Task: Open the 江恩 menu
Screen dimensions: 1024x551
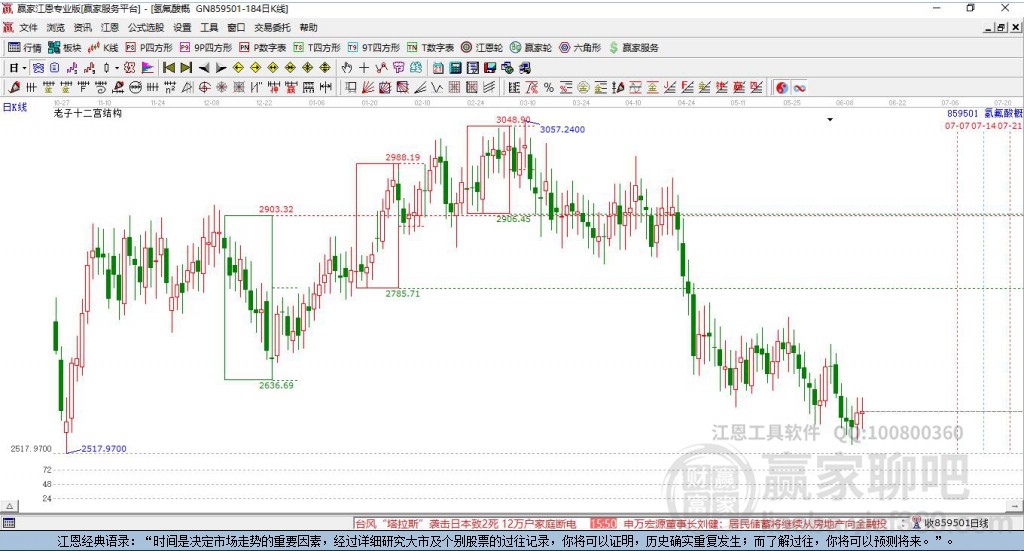Action: pos(110,27)
